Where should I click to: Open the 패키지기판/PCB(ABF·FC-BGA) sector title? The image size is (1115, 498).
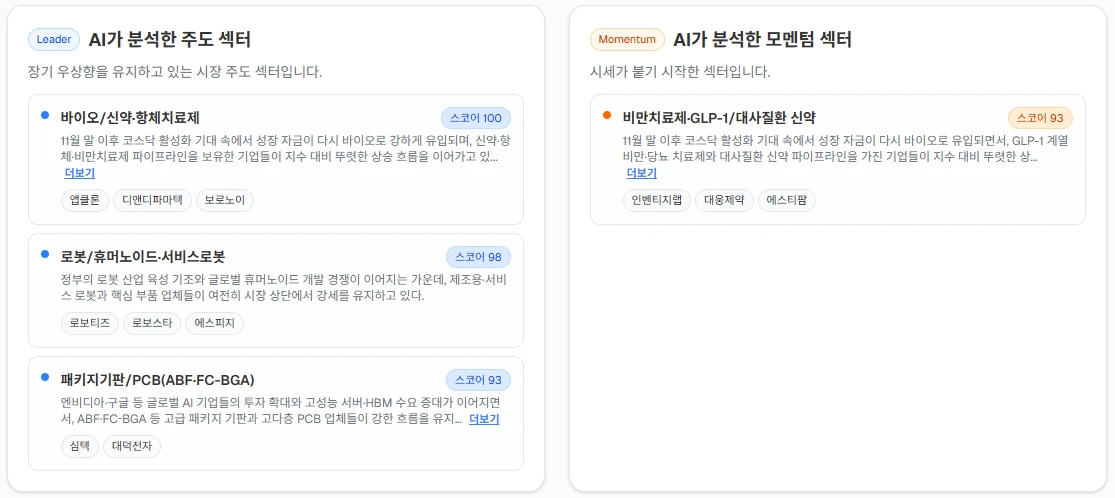click(x=157, y=380)
